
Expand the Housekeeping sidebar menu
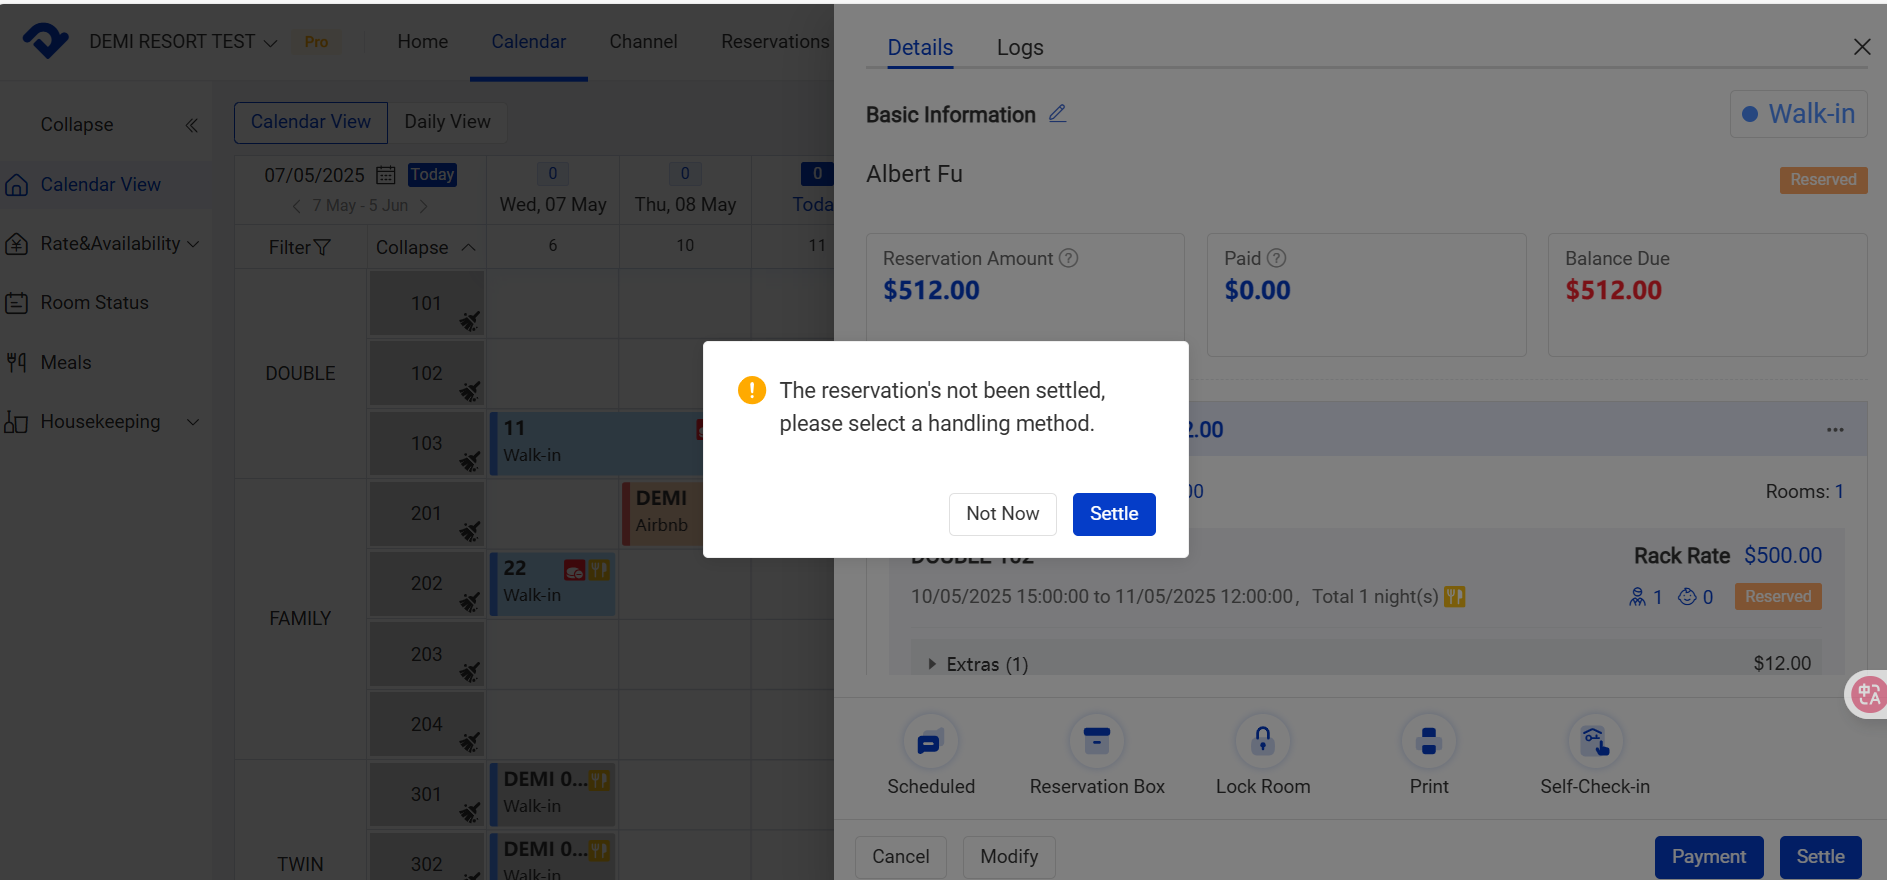point(193,422)
